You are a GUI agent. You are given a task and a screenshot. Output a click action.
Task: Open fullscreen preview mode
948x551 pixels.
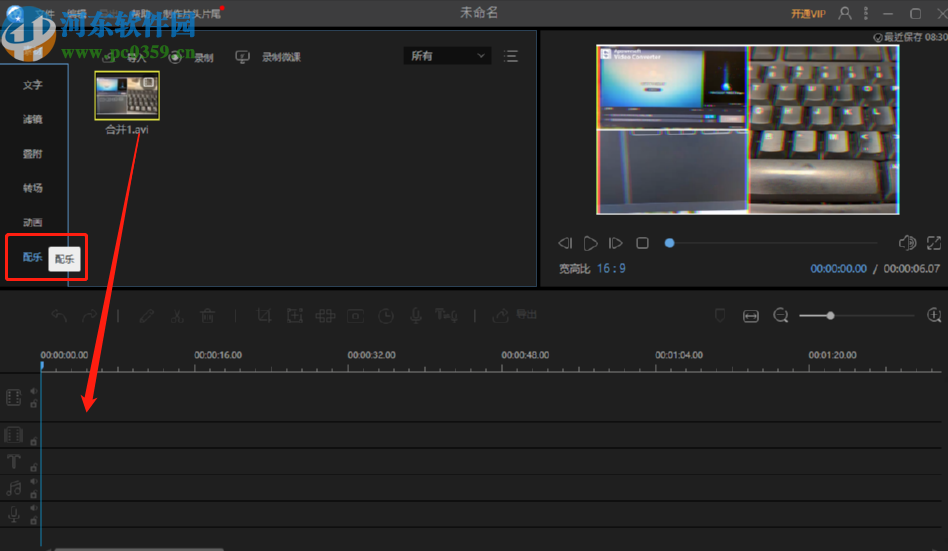click(x=934, y=243)
